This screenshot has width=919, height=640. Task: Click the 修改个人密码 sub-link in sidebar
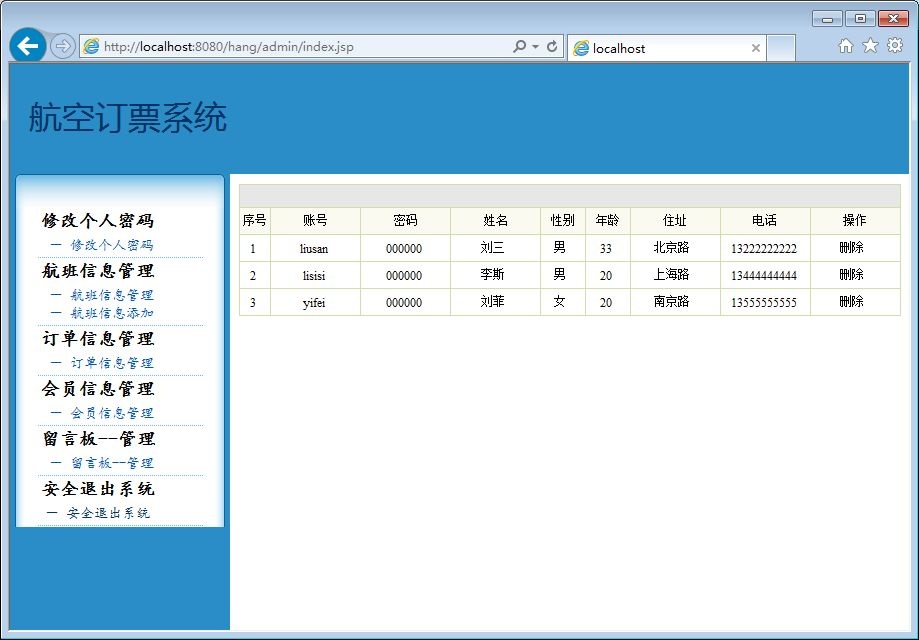[x=112, y=245]
